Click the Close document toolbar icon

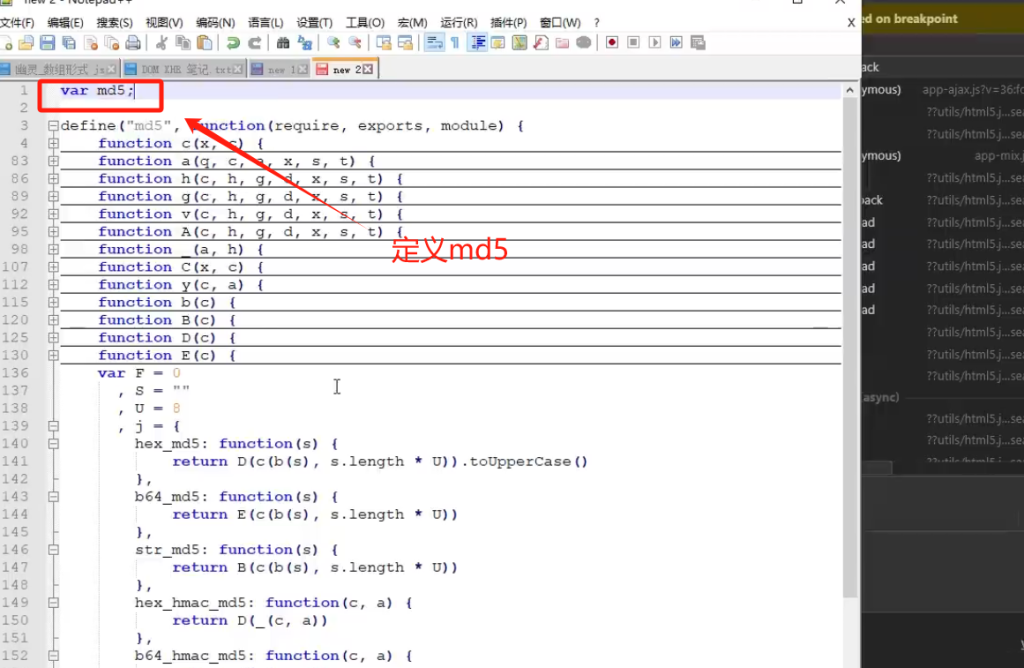coord(90,43)
